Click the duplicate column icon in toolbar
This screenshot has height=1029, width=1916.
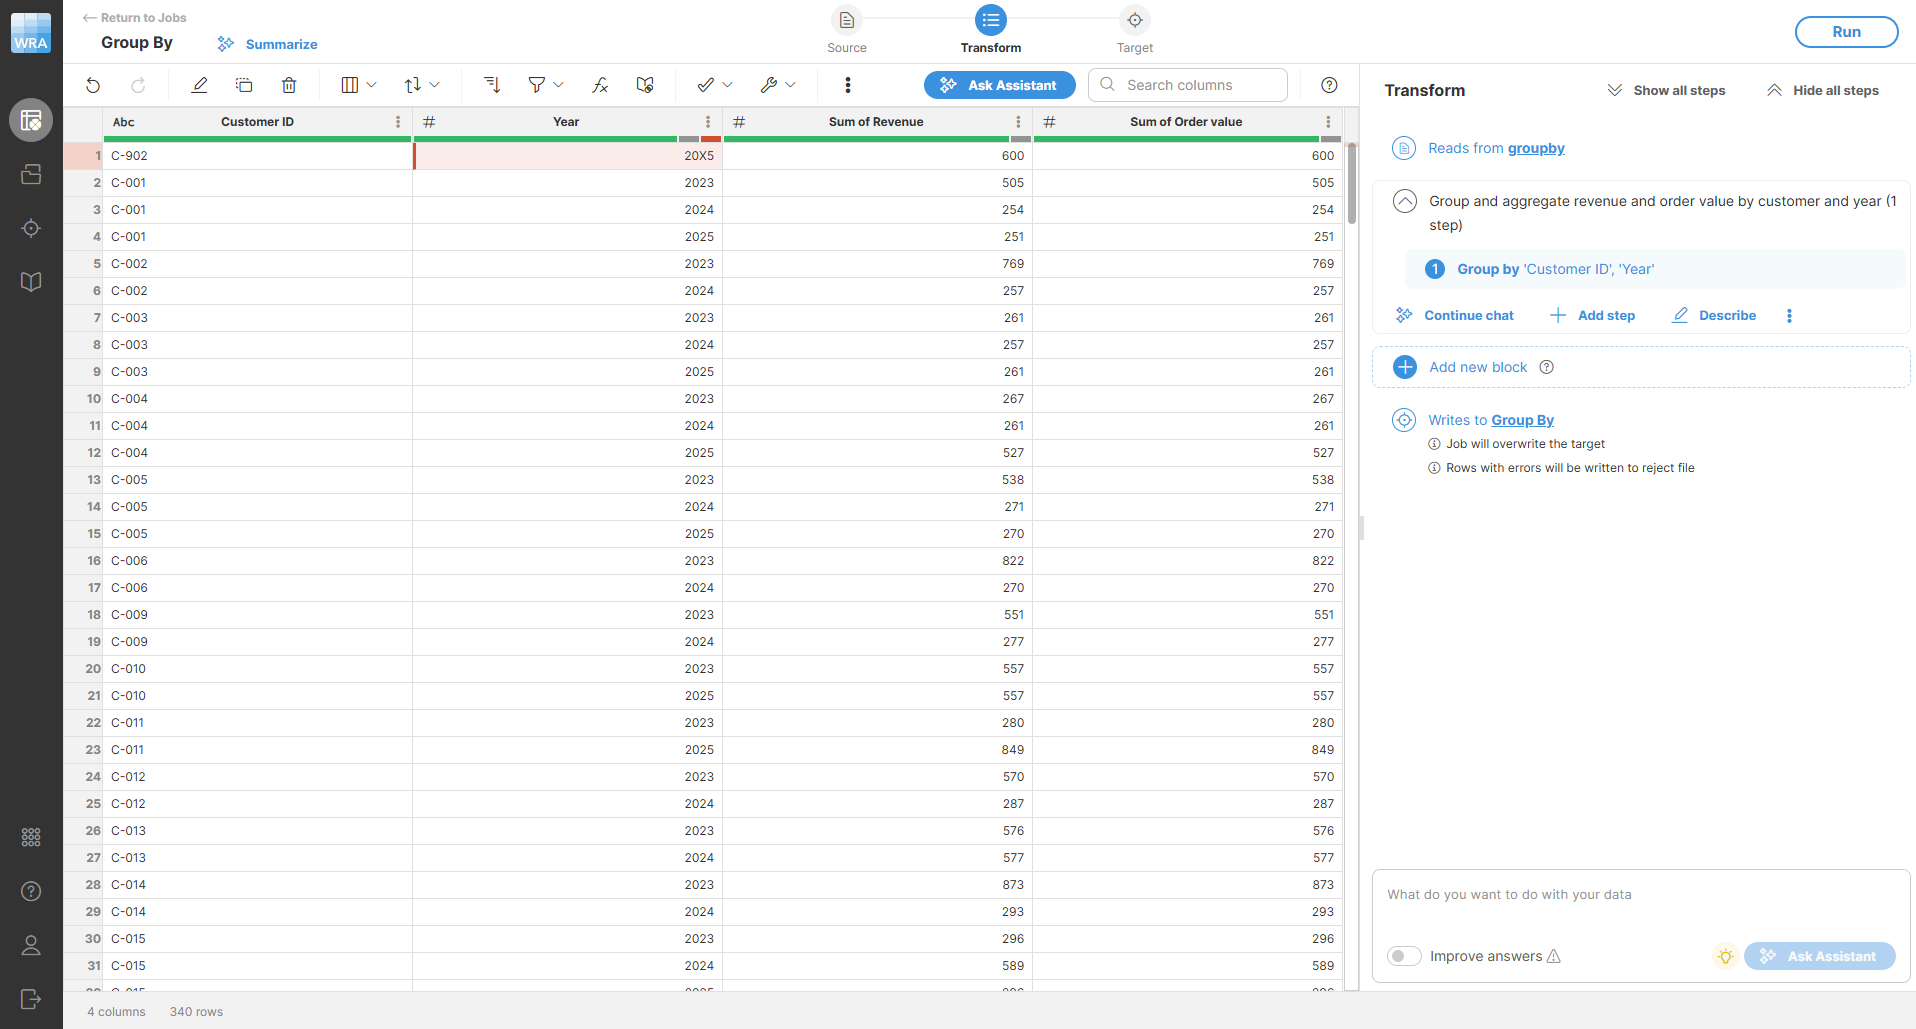point(244,85)
